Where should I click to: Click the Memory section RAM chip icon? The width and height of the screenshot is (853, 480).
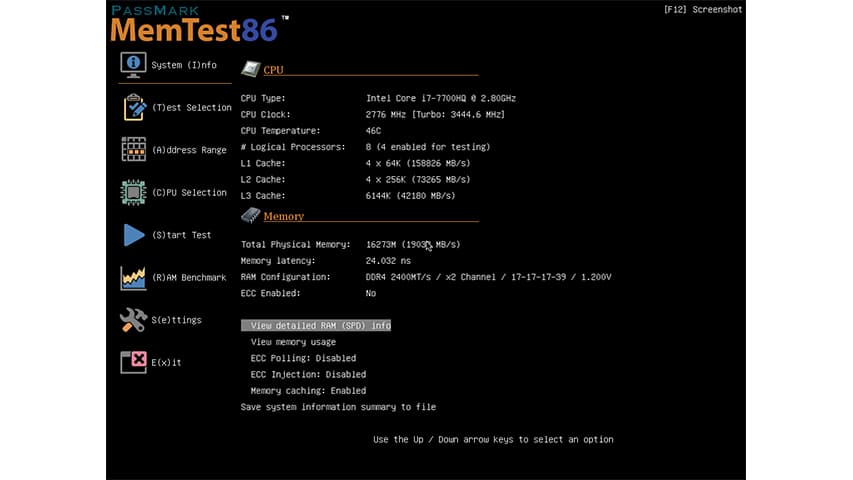coord(250,216)
